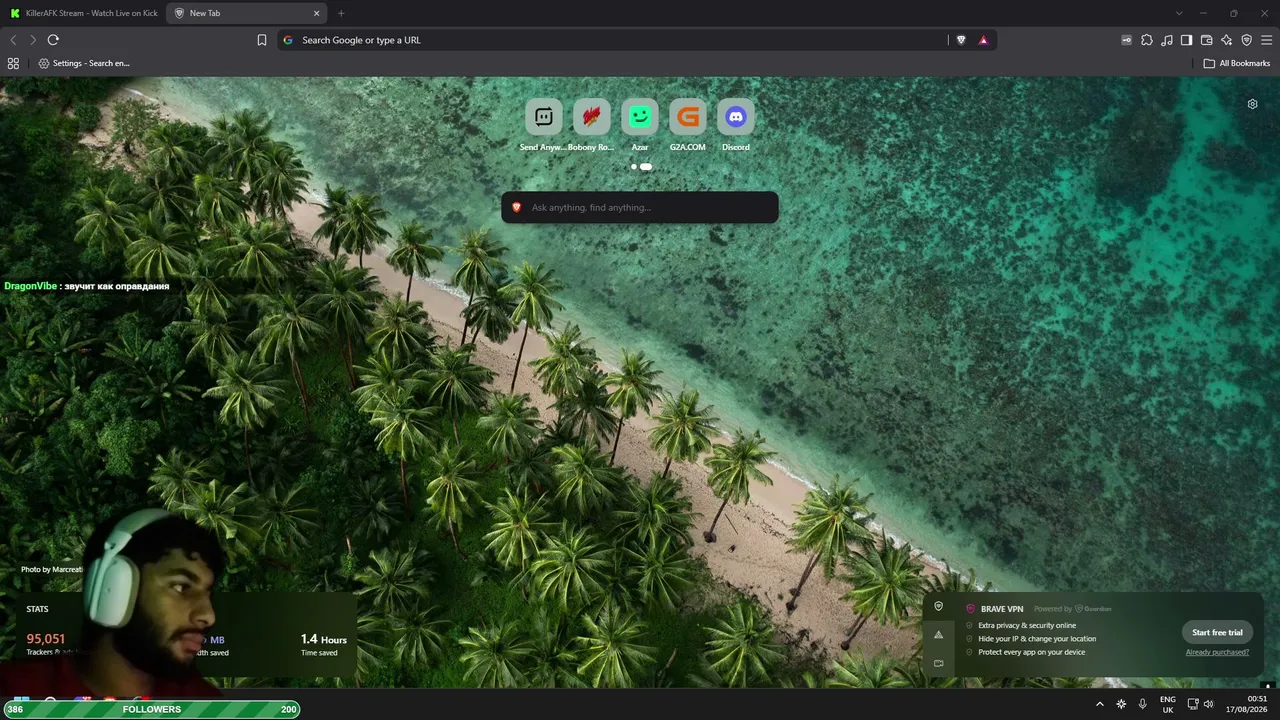Screen dimensions: 1280x720
Task: Open the media playlist music-note icon
Action: 1167,40
